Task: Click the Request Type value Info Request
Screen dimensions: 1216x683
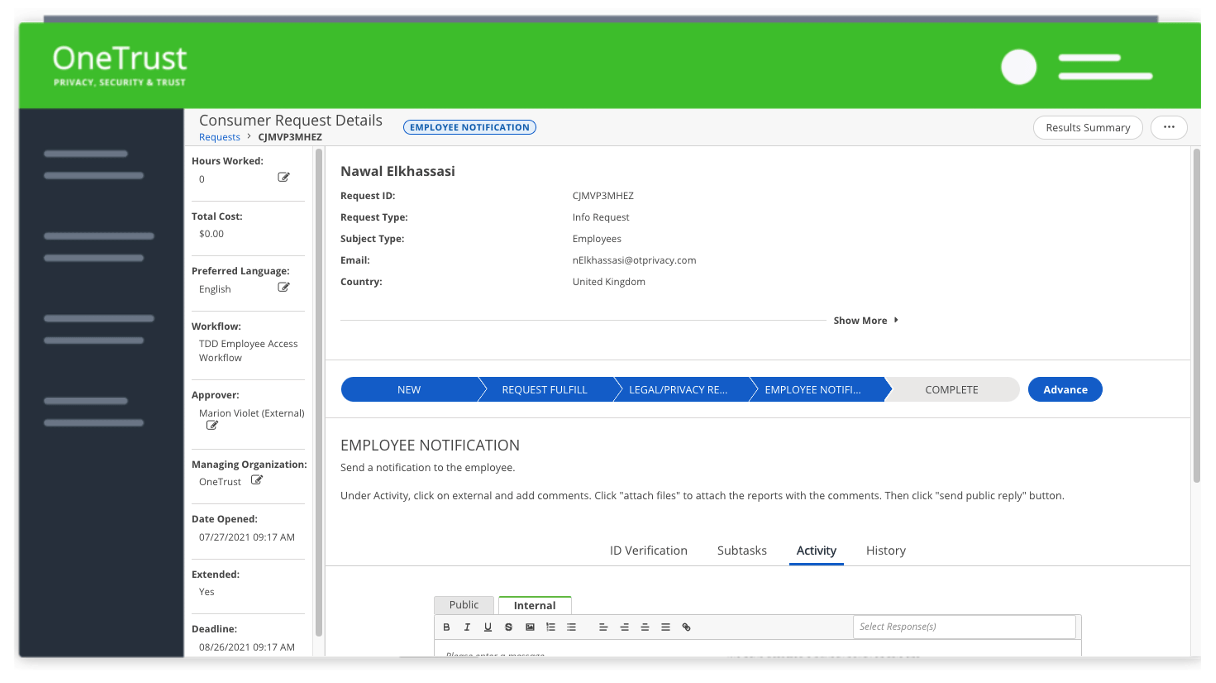Action: pyautogui.click(x=601, y=217)
